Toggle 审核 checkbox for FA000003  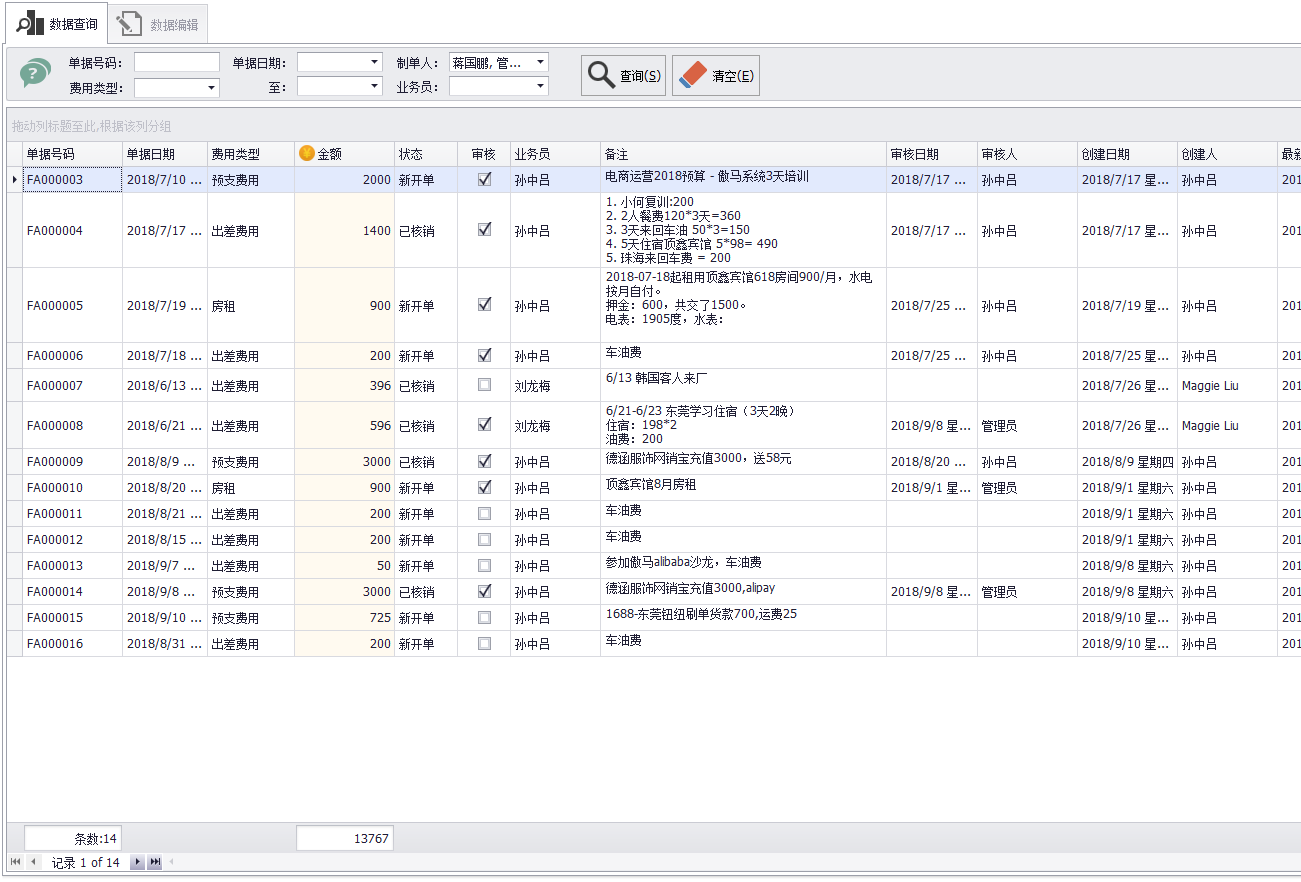[x=485, y=179]
